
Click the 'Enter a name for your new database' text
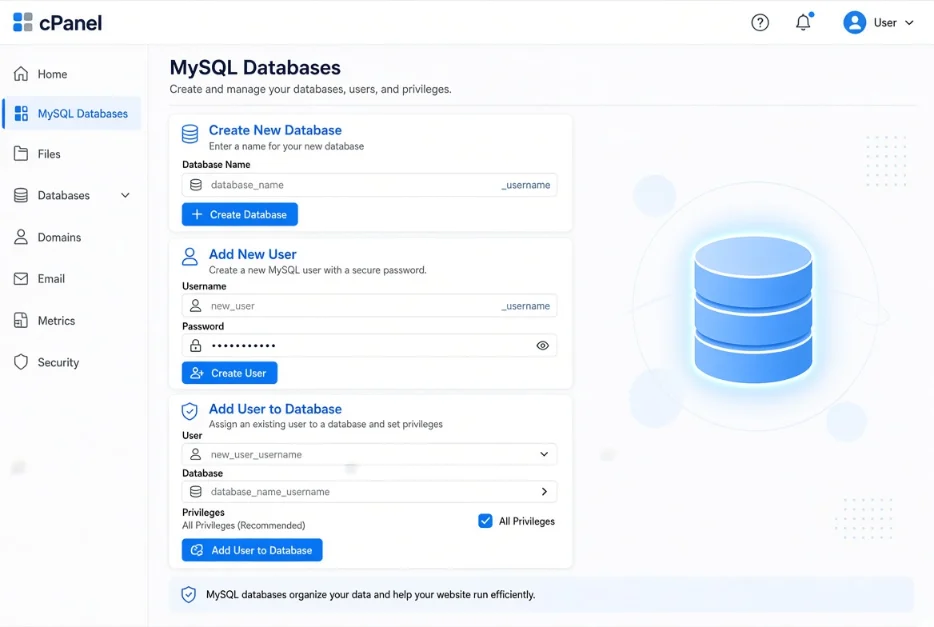[x=286, y=146]
